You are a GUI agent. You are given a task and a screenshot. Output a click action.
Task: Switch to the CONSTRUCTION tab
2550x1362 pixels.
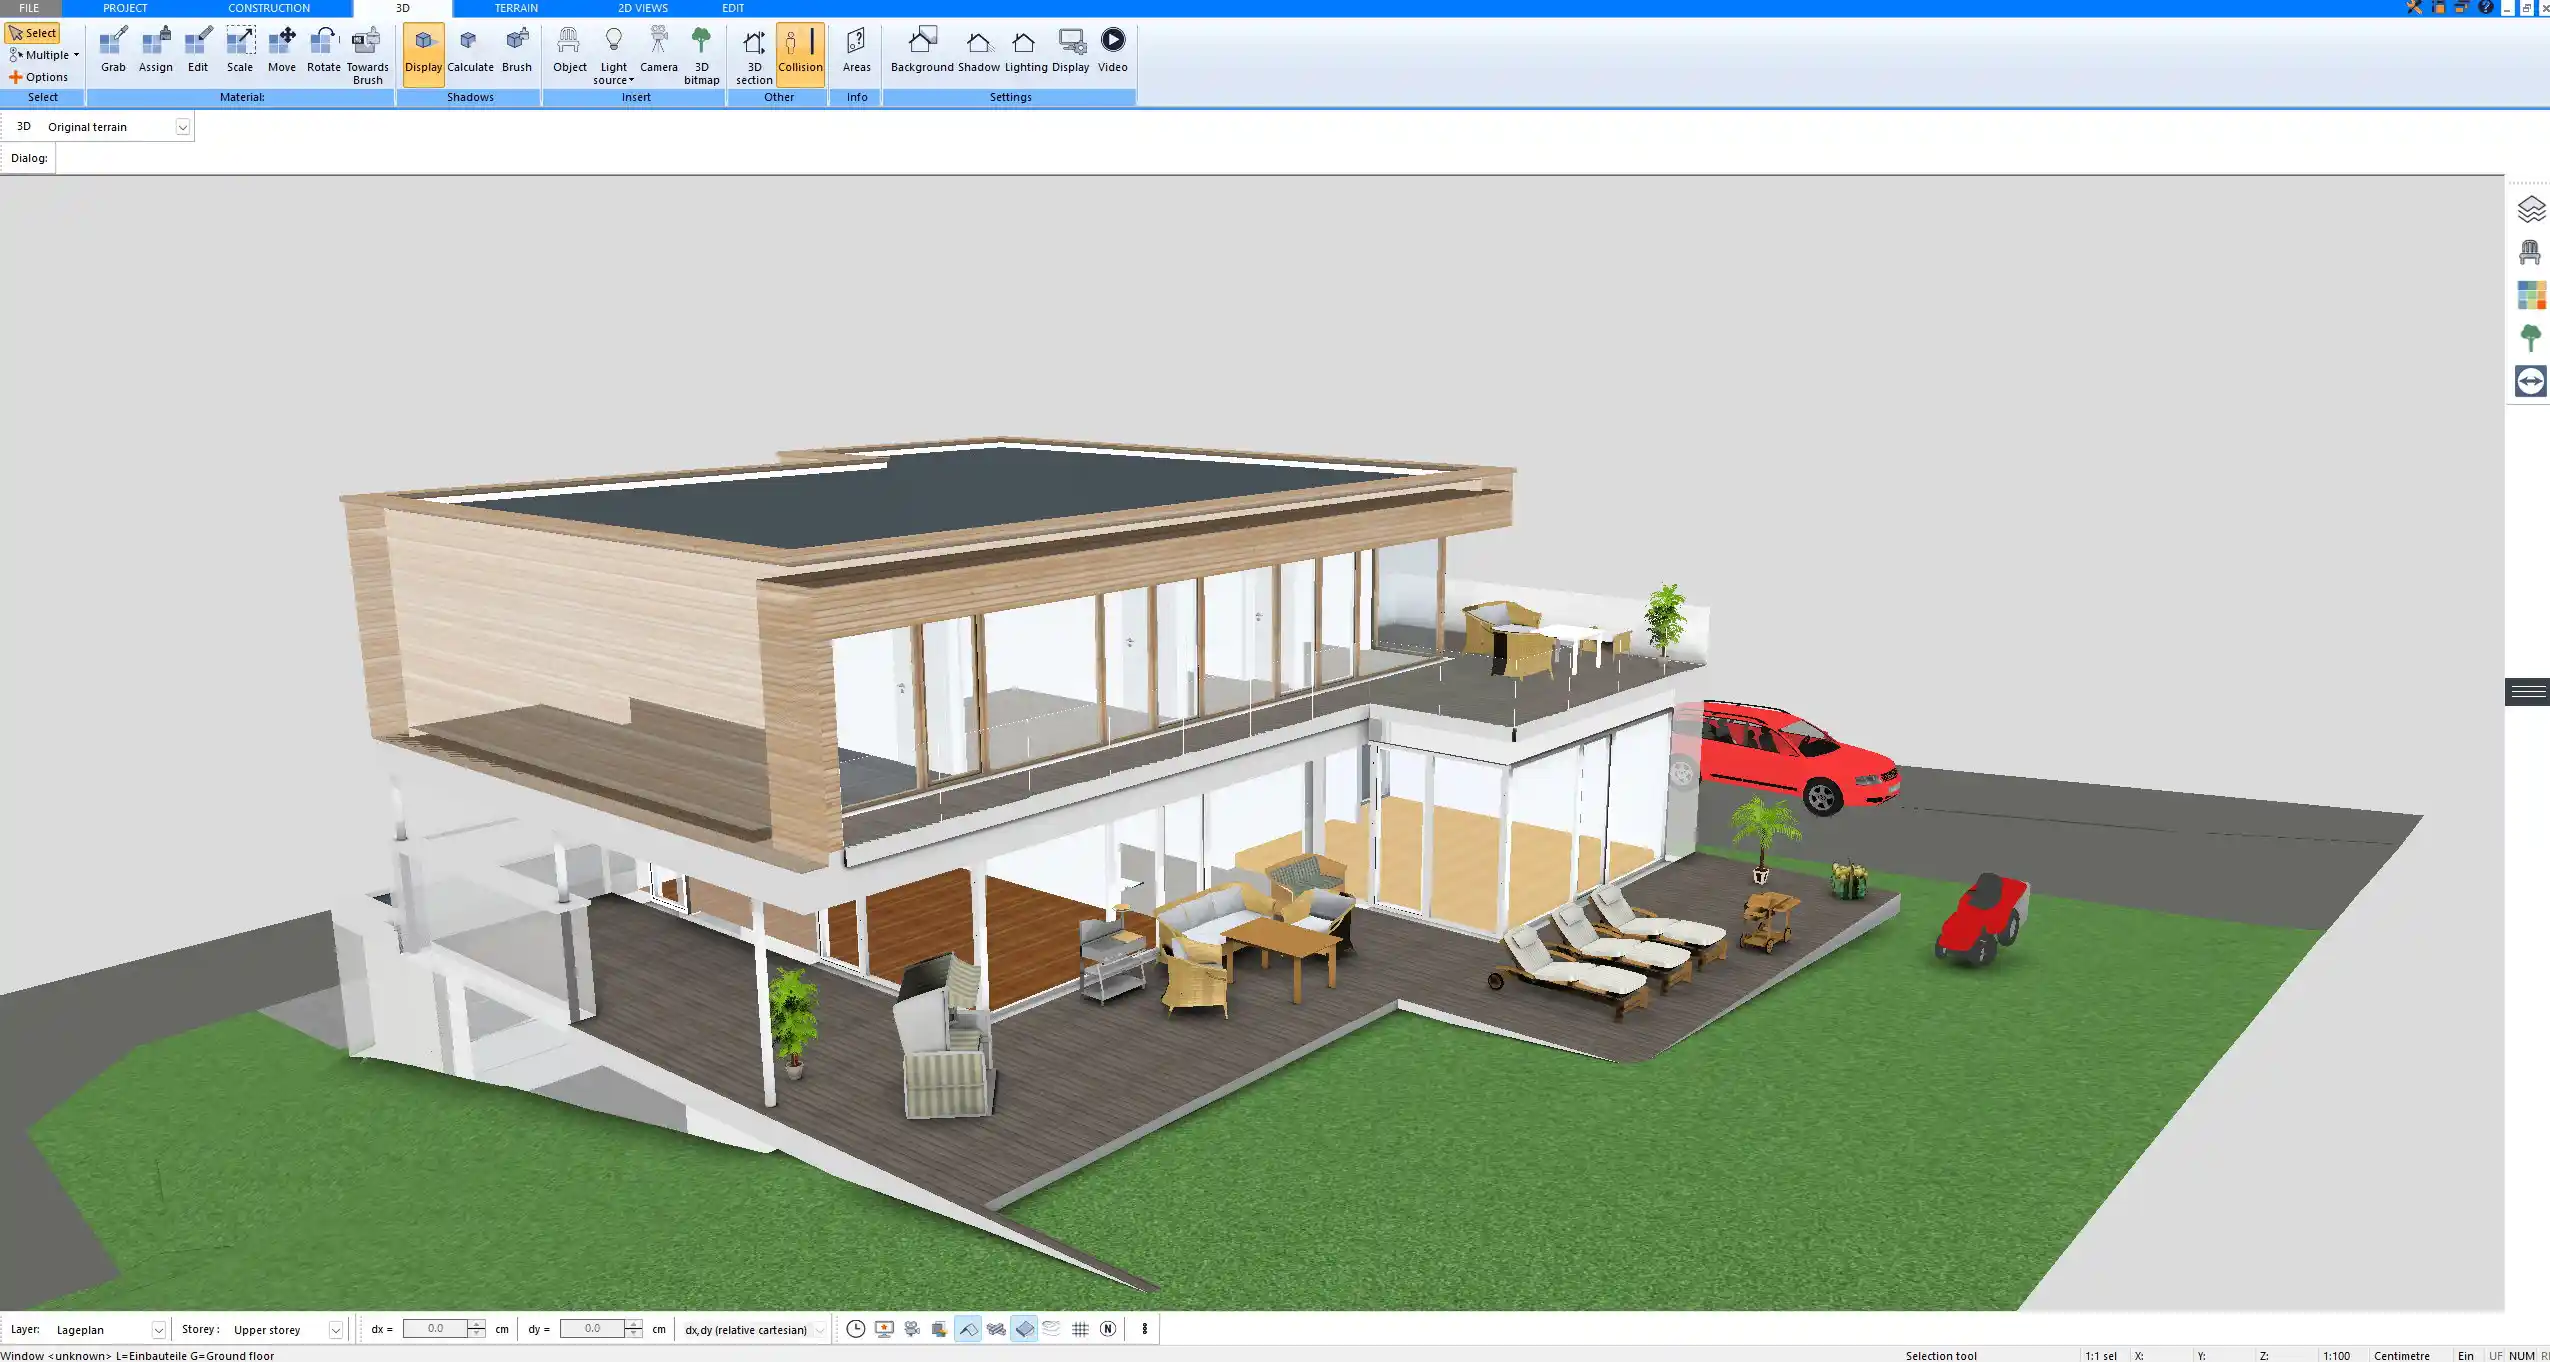269,8
